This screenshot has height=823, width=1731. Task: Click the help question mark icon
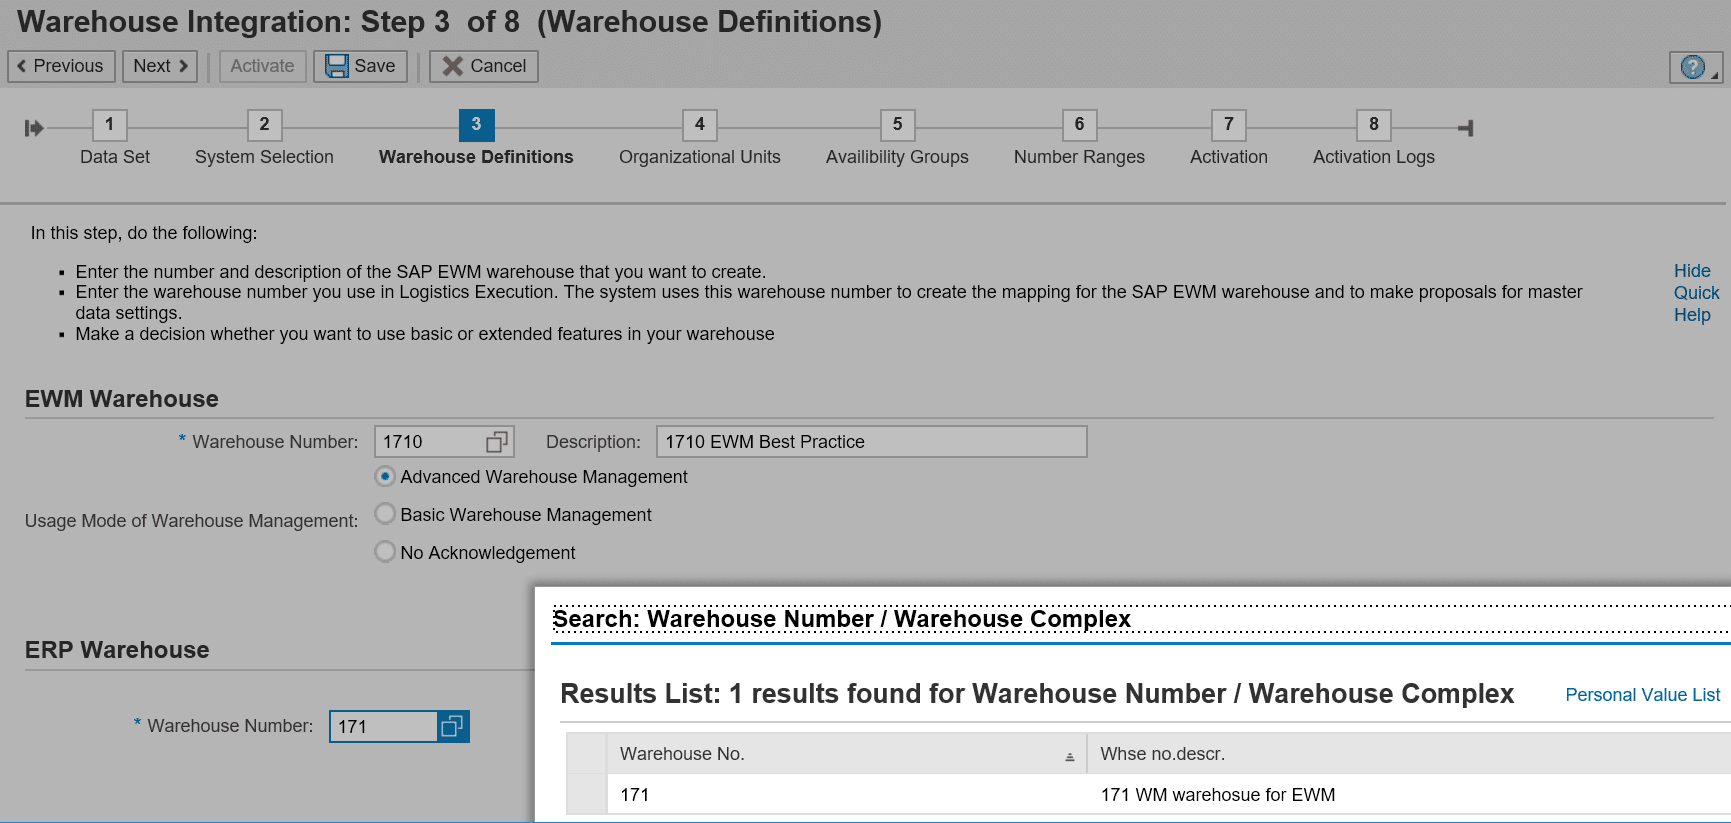pyautogui.click(x=1692, y=67)
